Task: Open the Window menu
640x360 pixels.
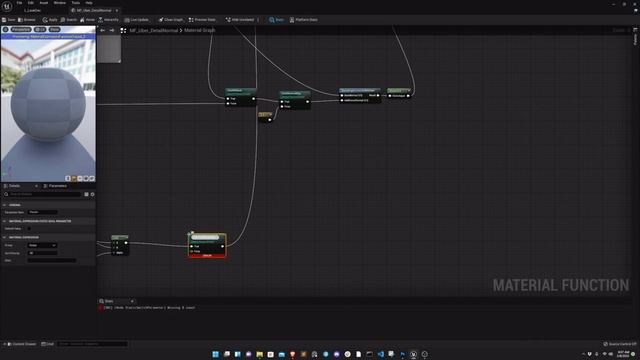Action: (60, 3)
